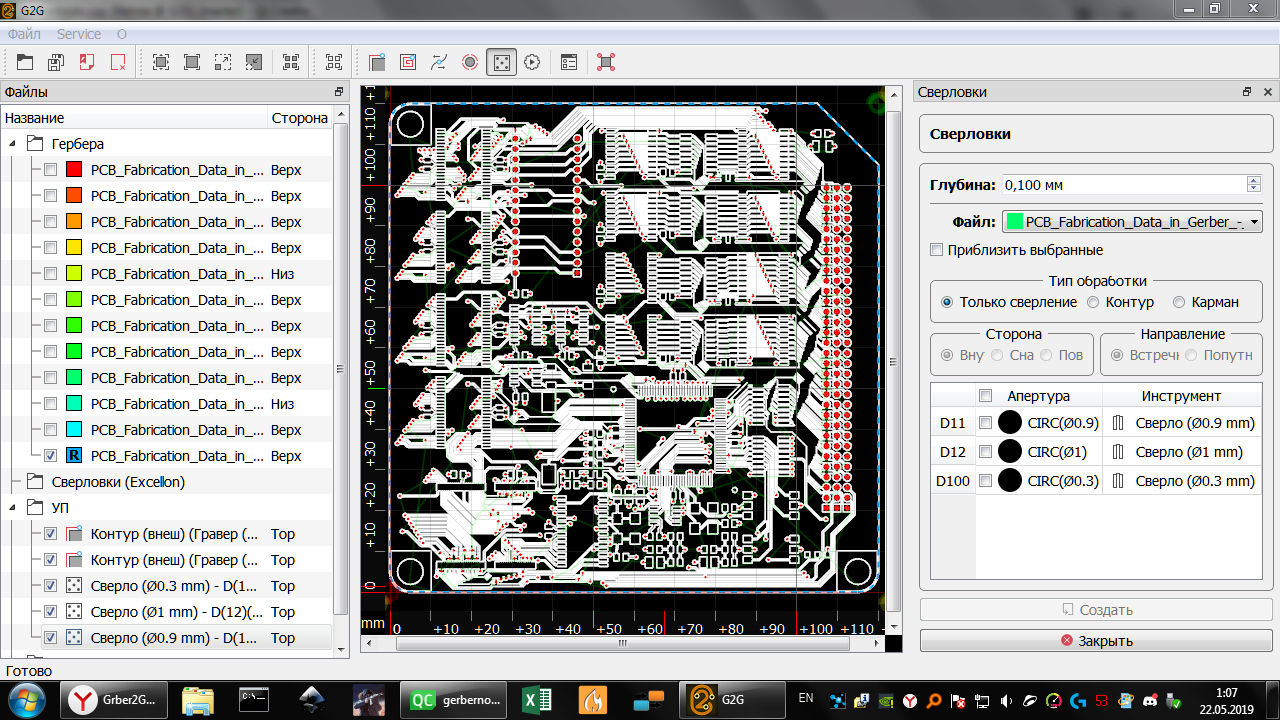Click the Создать button
Viewport: 1280px width, 720px height.
[x=1097, y=610]
